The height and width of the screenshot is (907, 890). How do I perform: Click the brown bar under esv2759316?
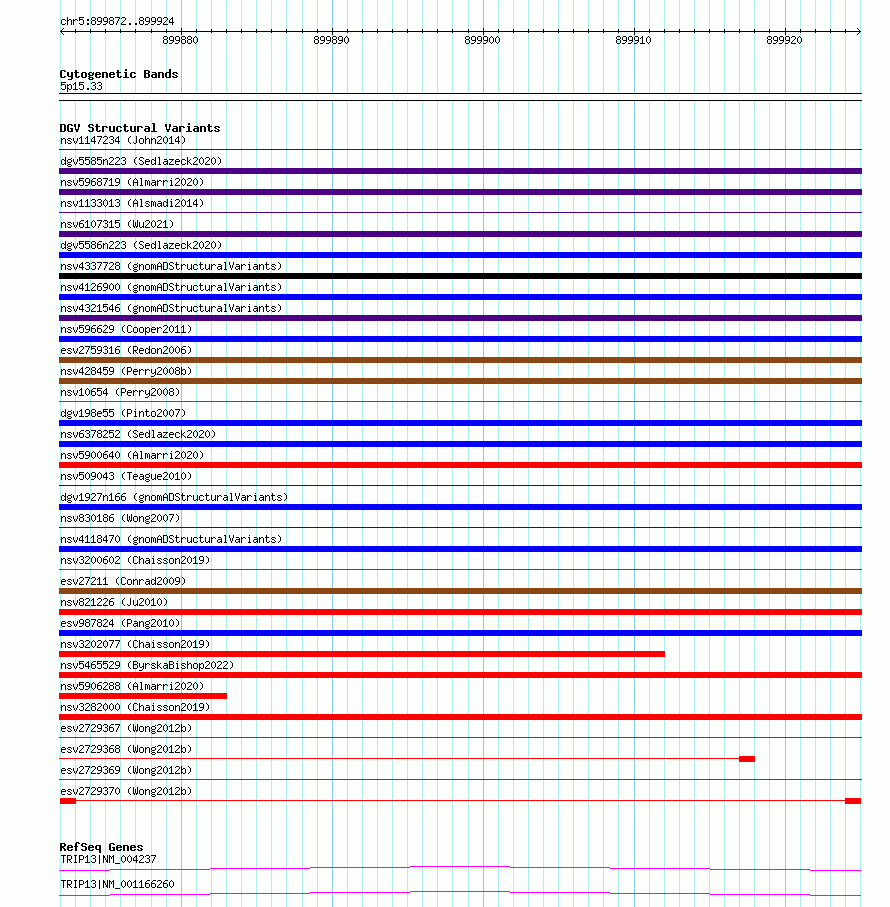(x=460, y=360)
